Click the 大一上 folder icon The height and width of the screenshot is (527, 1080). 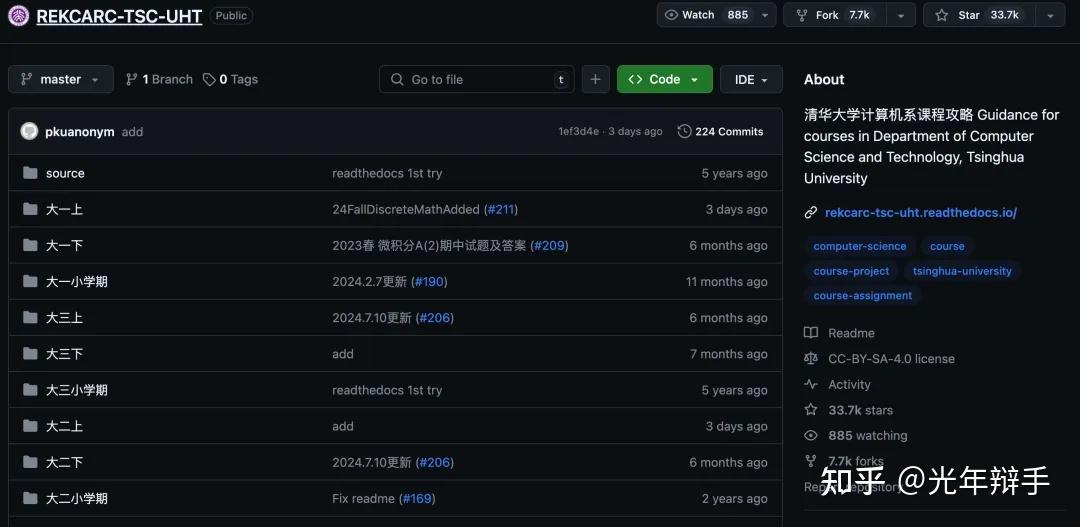pyautogui.click(x=30, y=209)
